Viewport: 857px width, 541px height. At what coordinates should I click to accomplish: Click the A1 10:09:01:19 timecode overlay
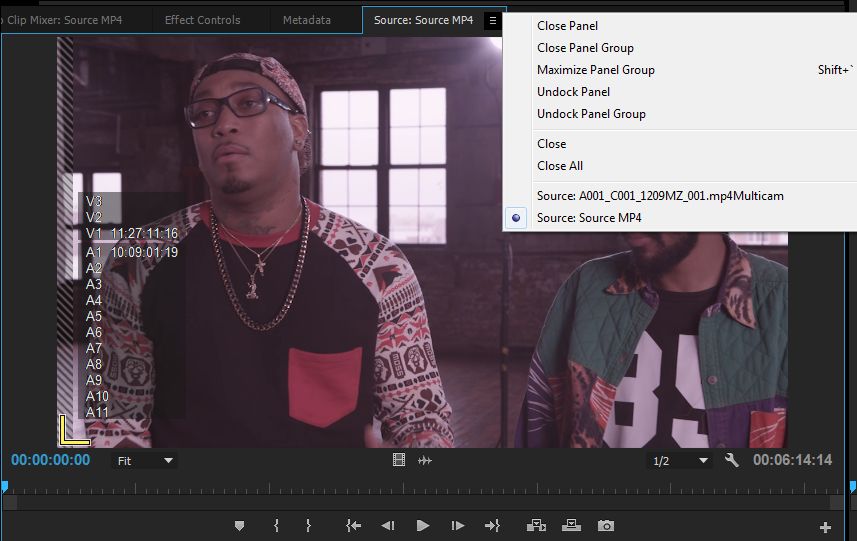pos(132,252)
